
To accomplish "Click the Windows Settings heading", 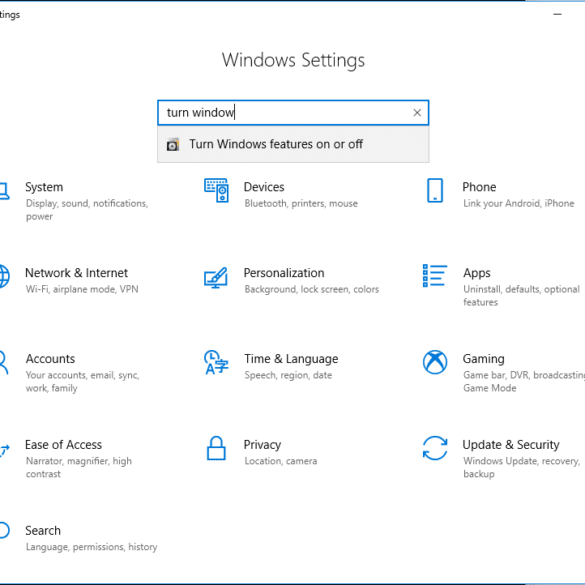I will (293, 60).
